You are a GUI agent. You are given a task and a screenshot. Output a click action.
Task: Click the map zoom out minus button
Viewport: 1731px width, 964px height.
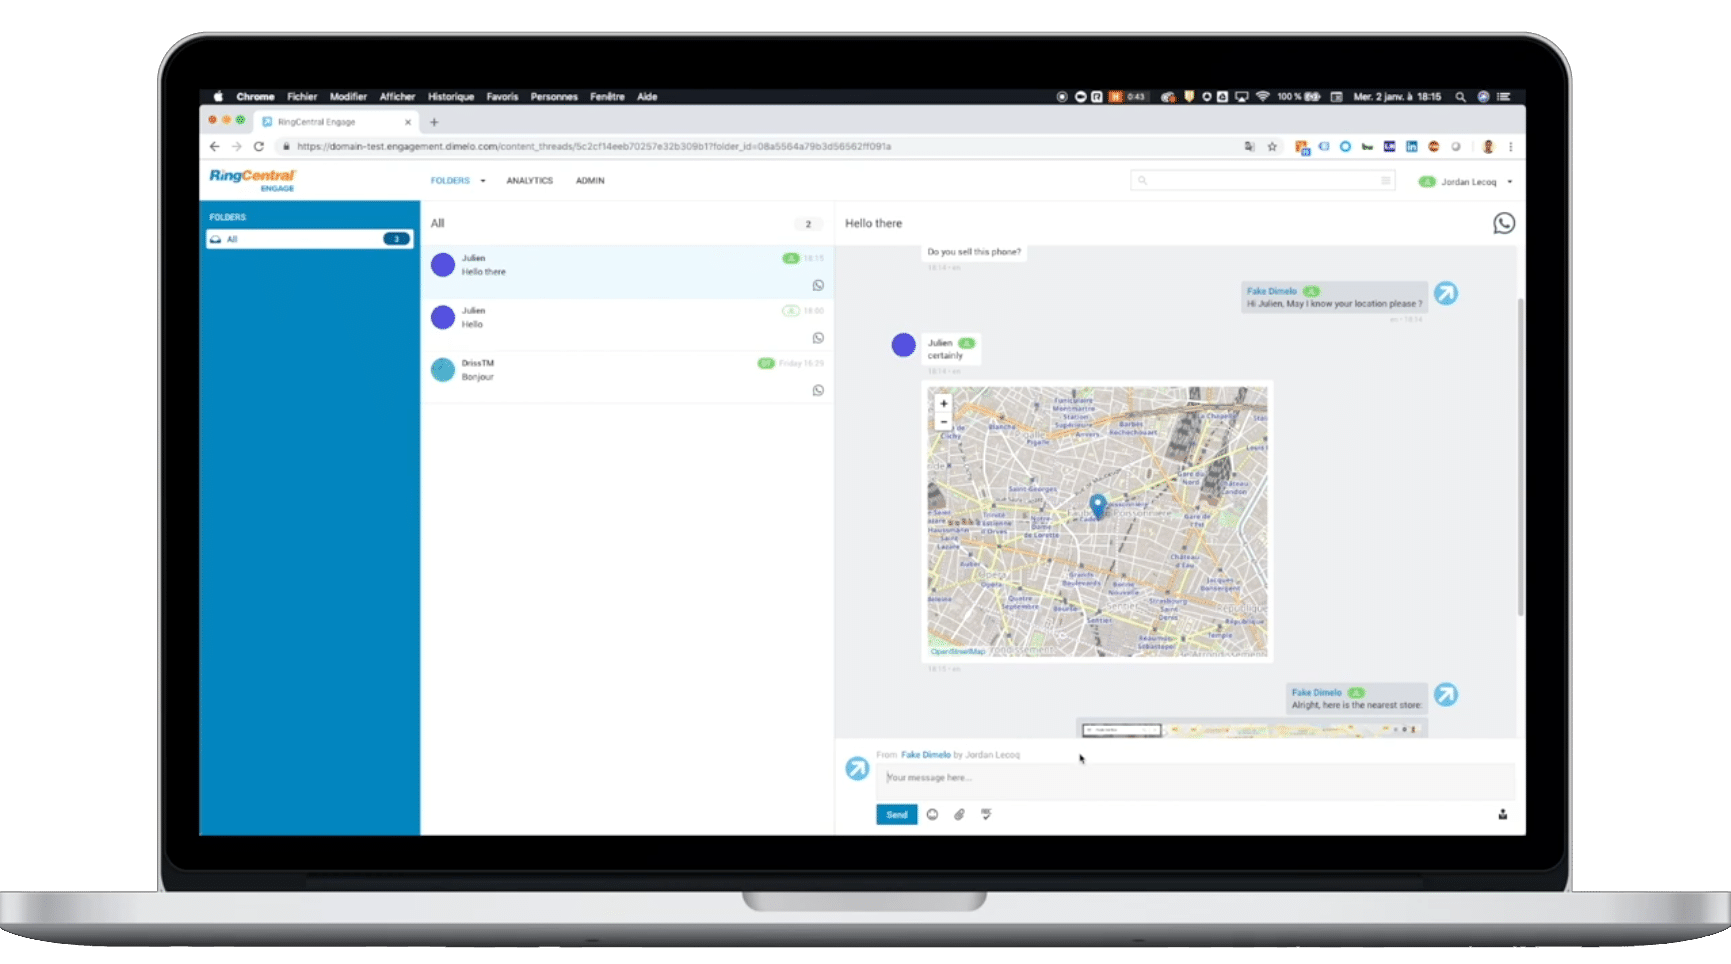click(x=943, y=422)
